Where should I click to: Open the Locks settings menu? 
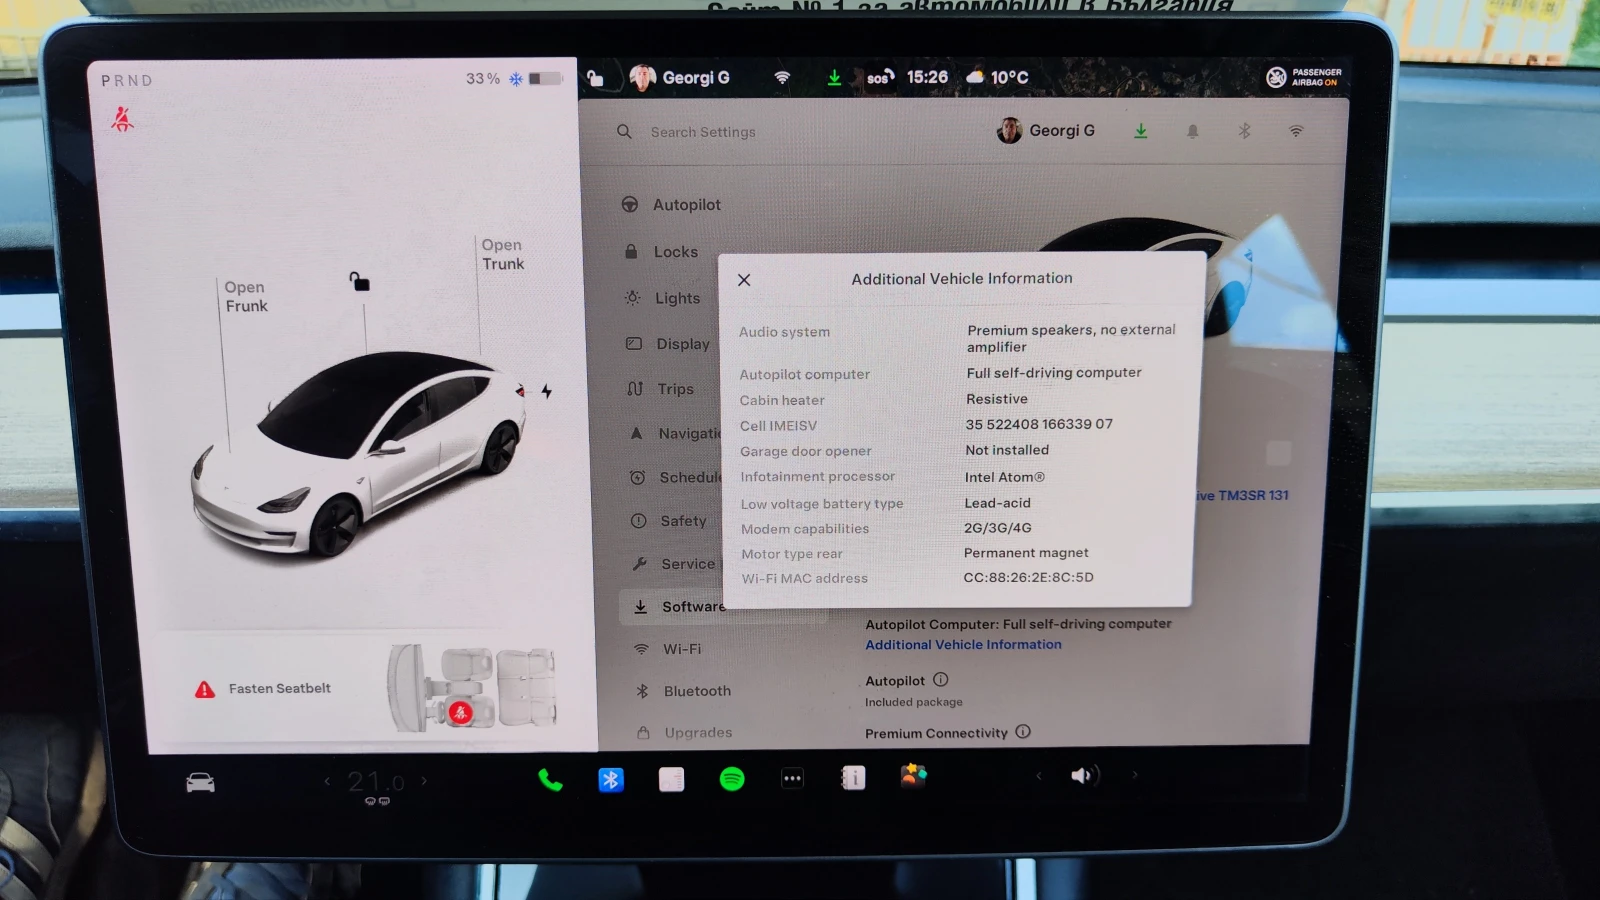pos(660,252)
